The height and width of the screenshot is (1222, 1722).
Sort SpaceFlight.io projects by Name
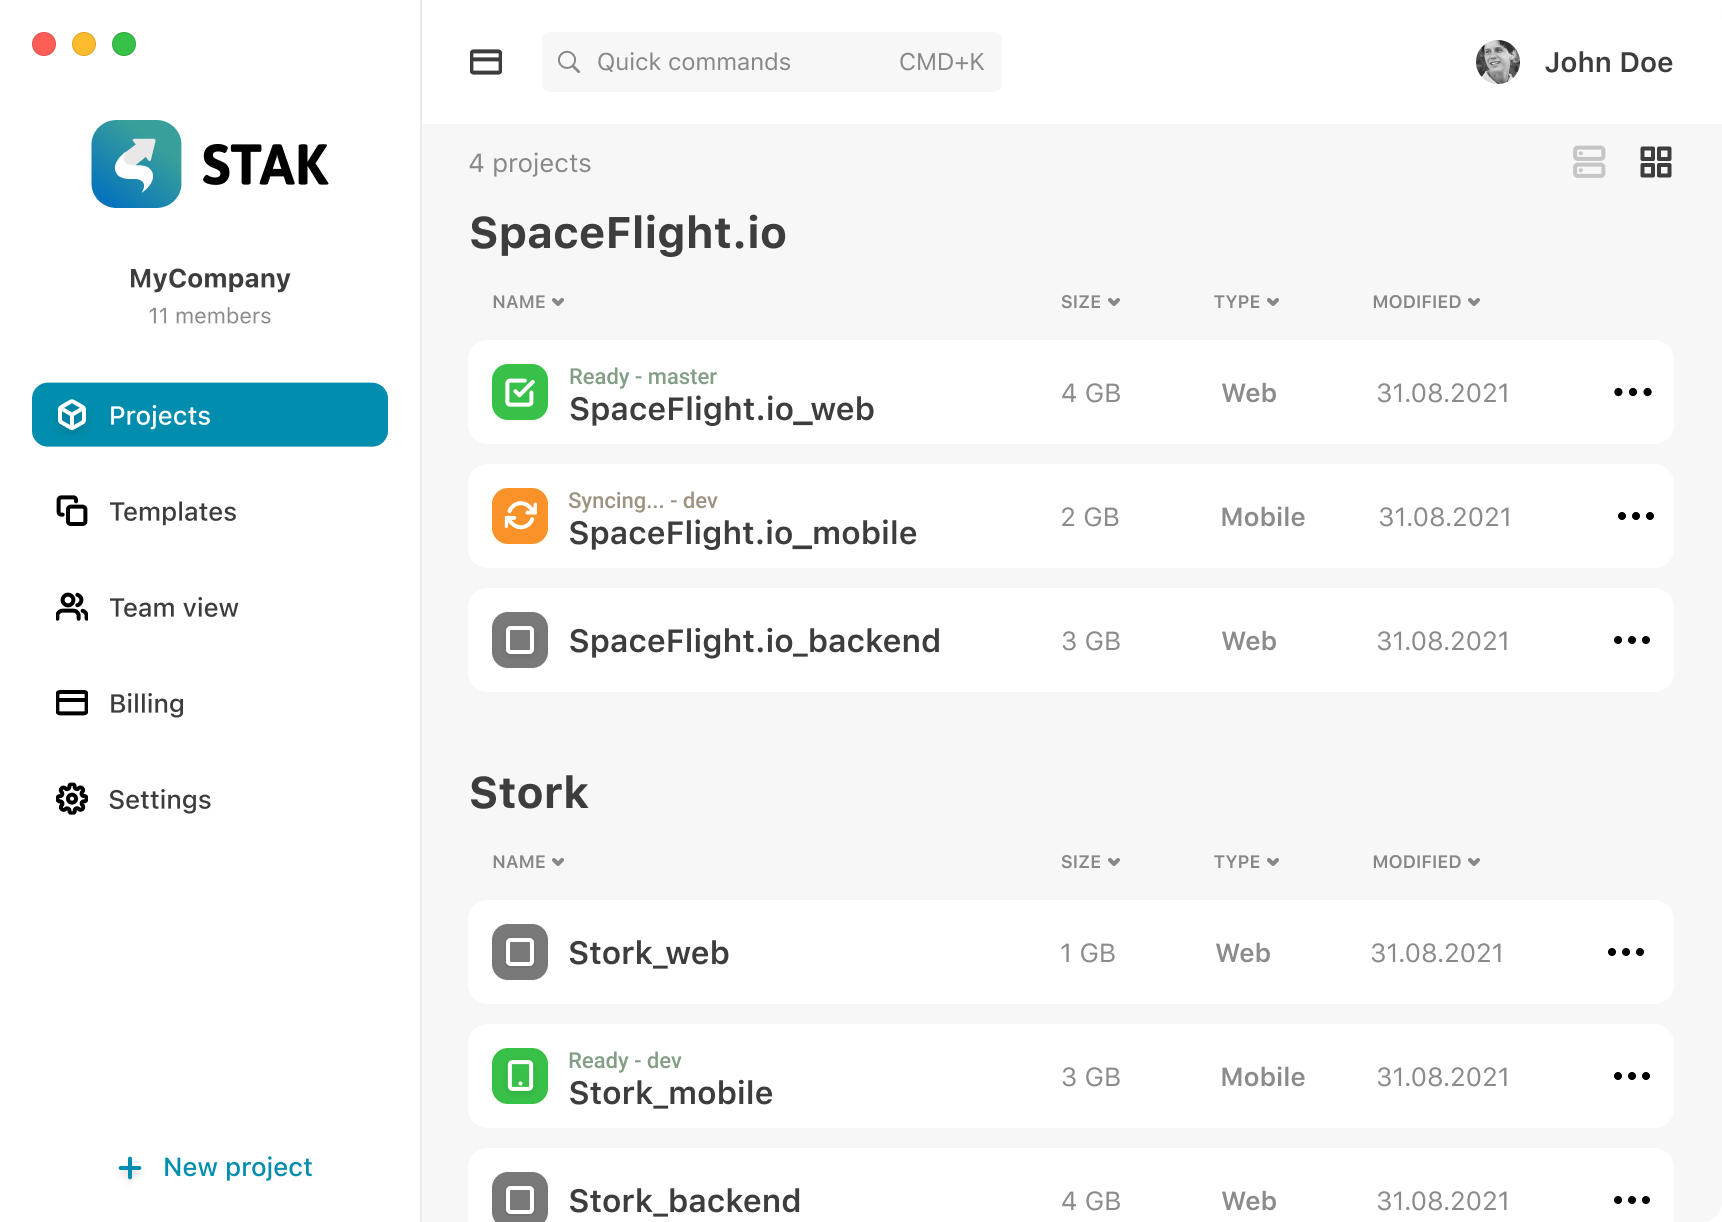point(528,302)
